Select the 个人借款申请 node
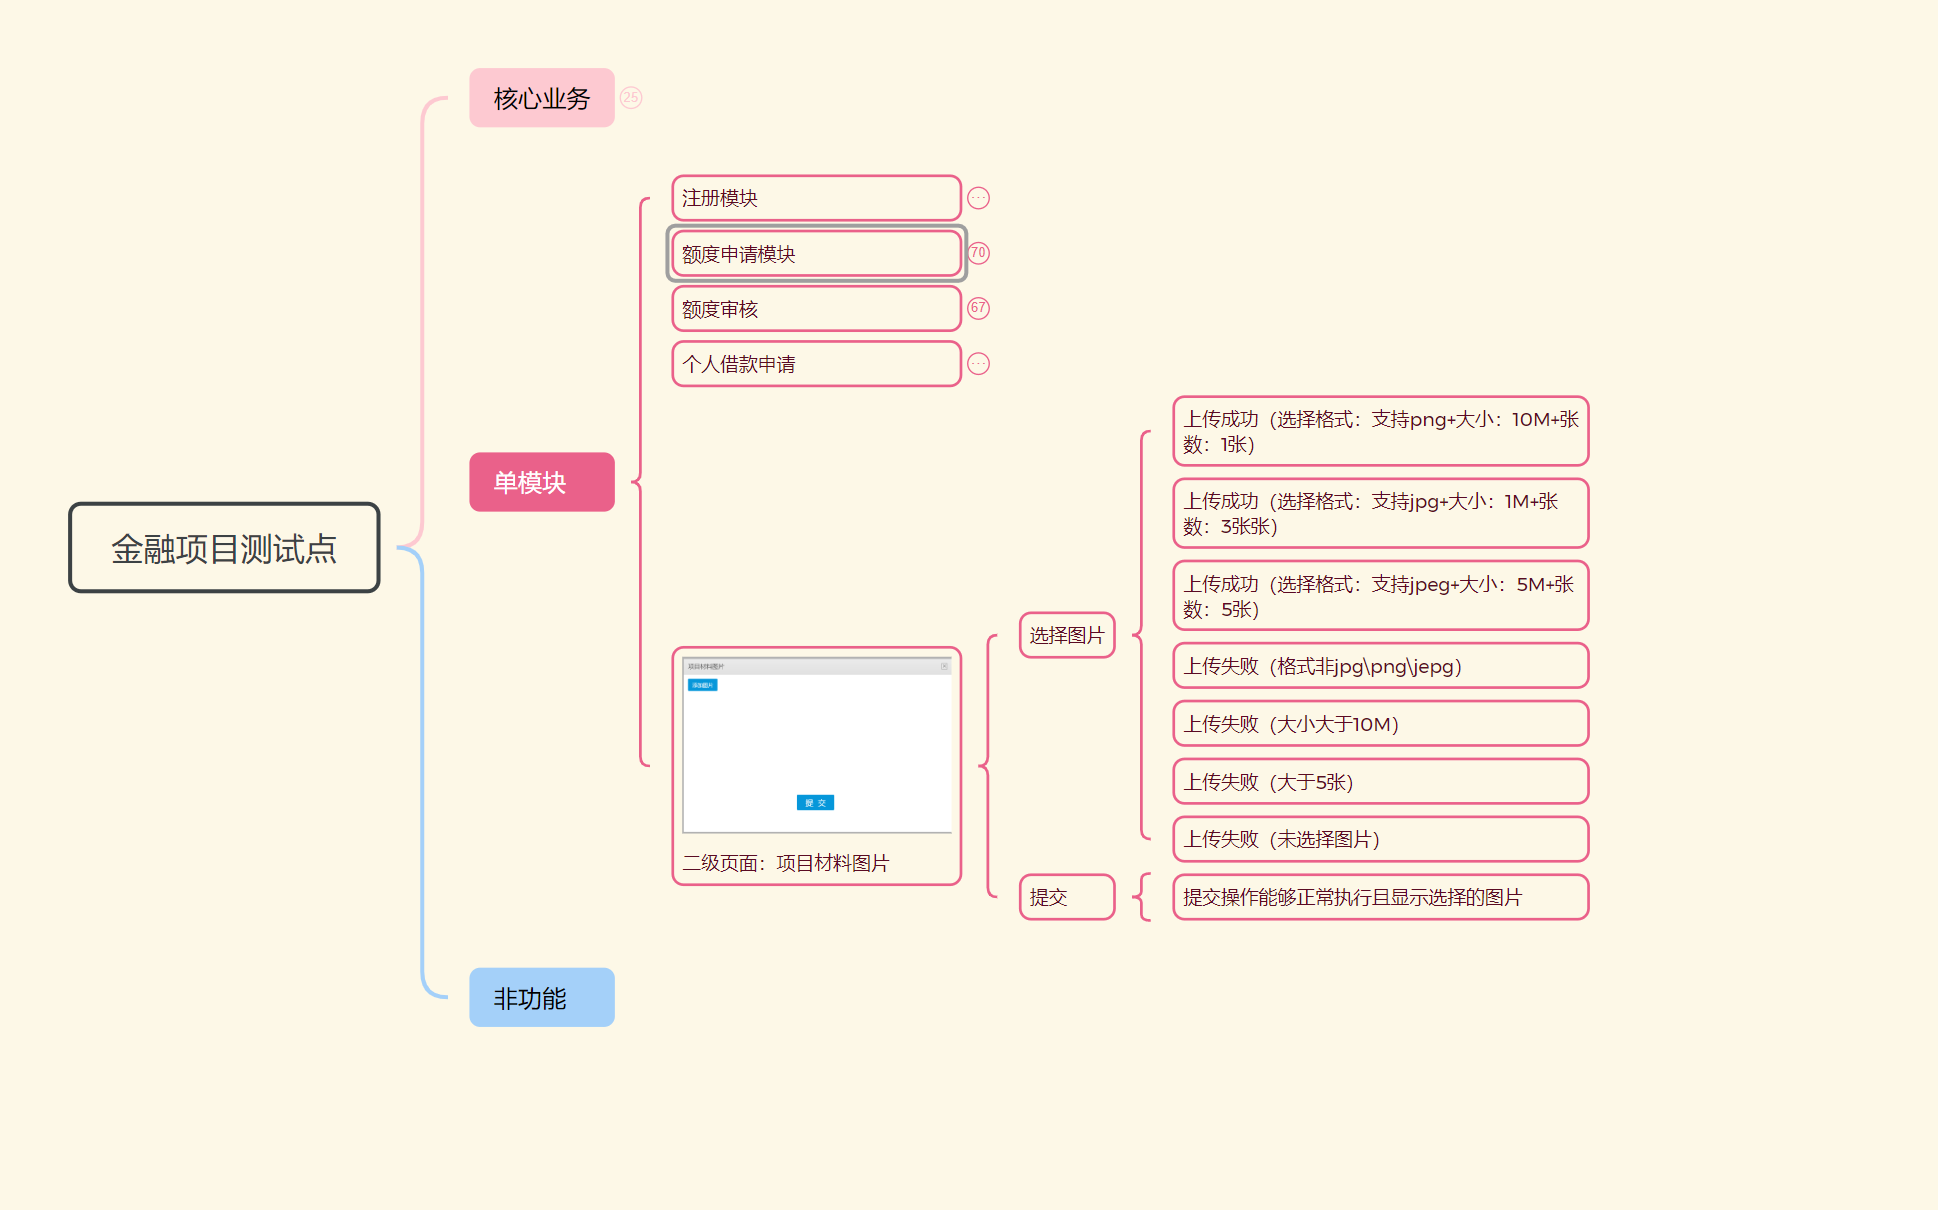The image size is (1938, 1210). point(815,364)
